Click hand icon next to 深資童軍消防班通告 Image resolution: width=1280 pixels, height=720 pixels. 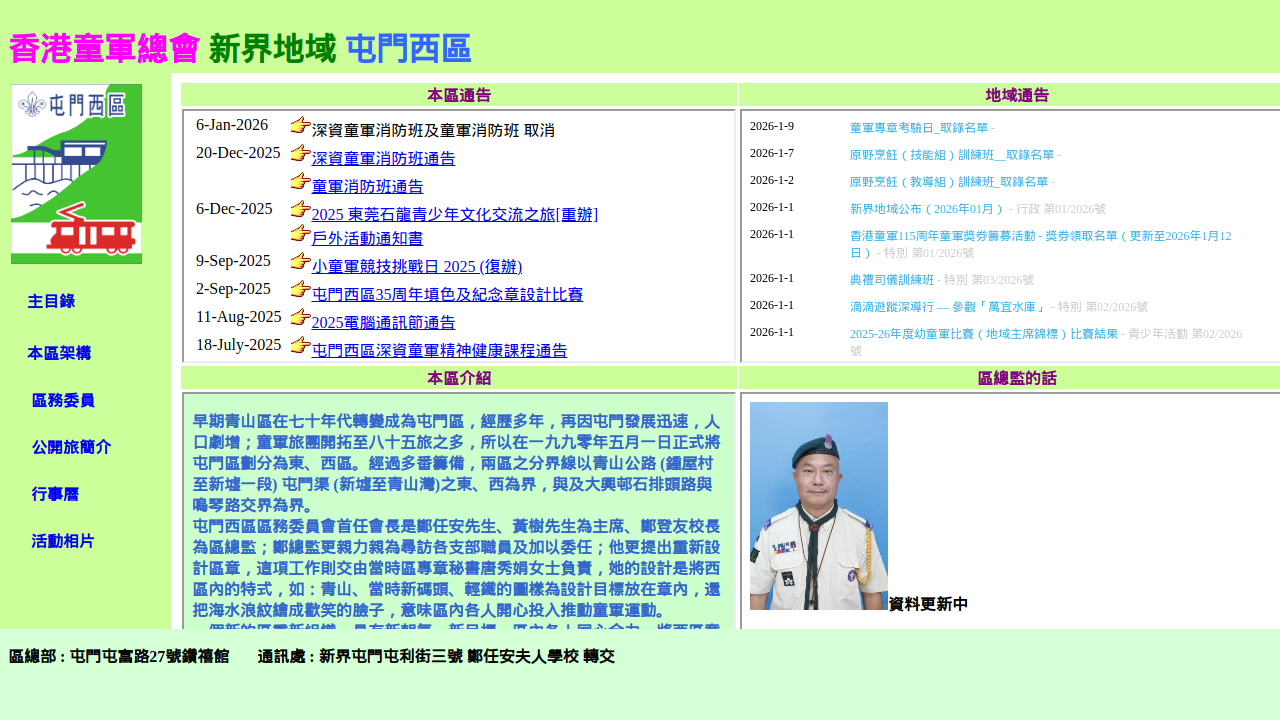(300, 153)
